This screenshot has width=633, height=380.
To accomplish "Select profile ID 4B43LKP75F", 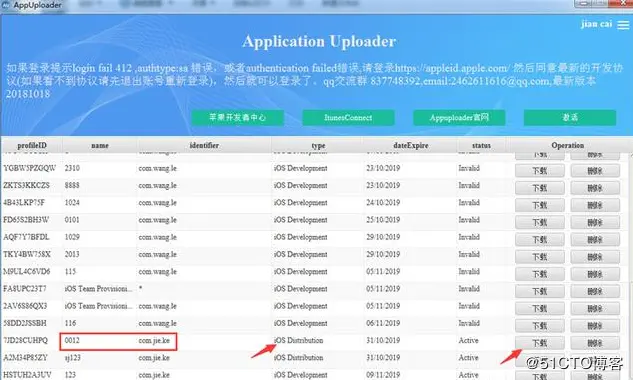I will pyautogui.click(x=24, y=202).
